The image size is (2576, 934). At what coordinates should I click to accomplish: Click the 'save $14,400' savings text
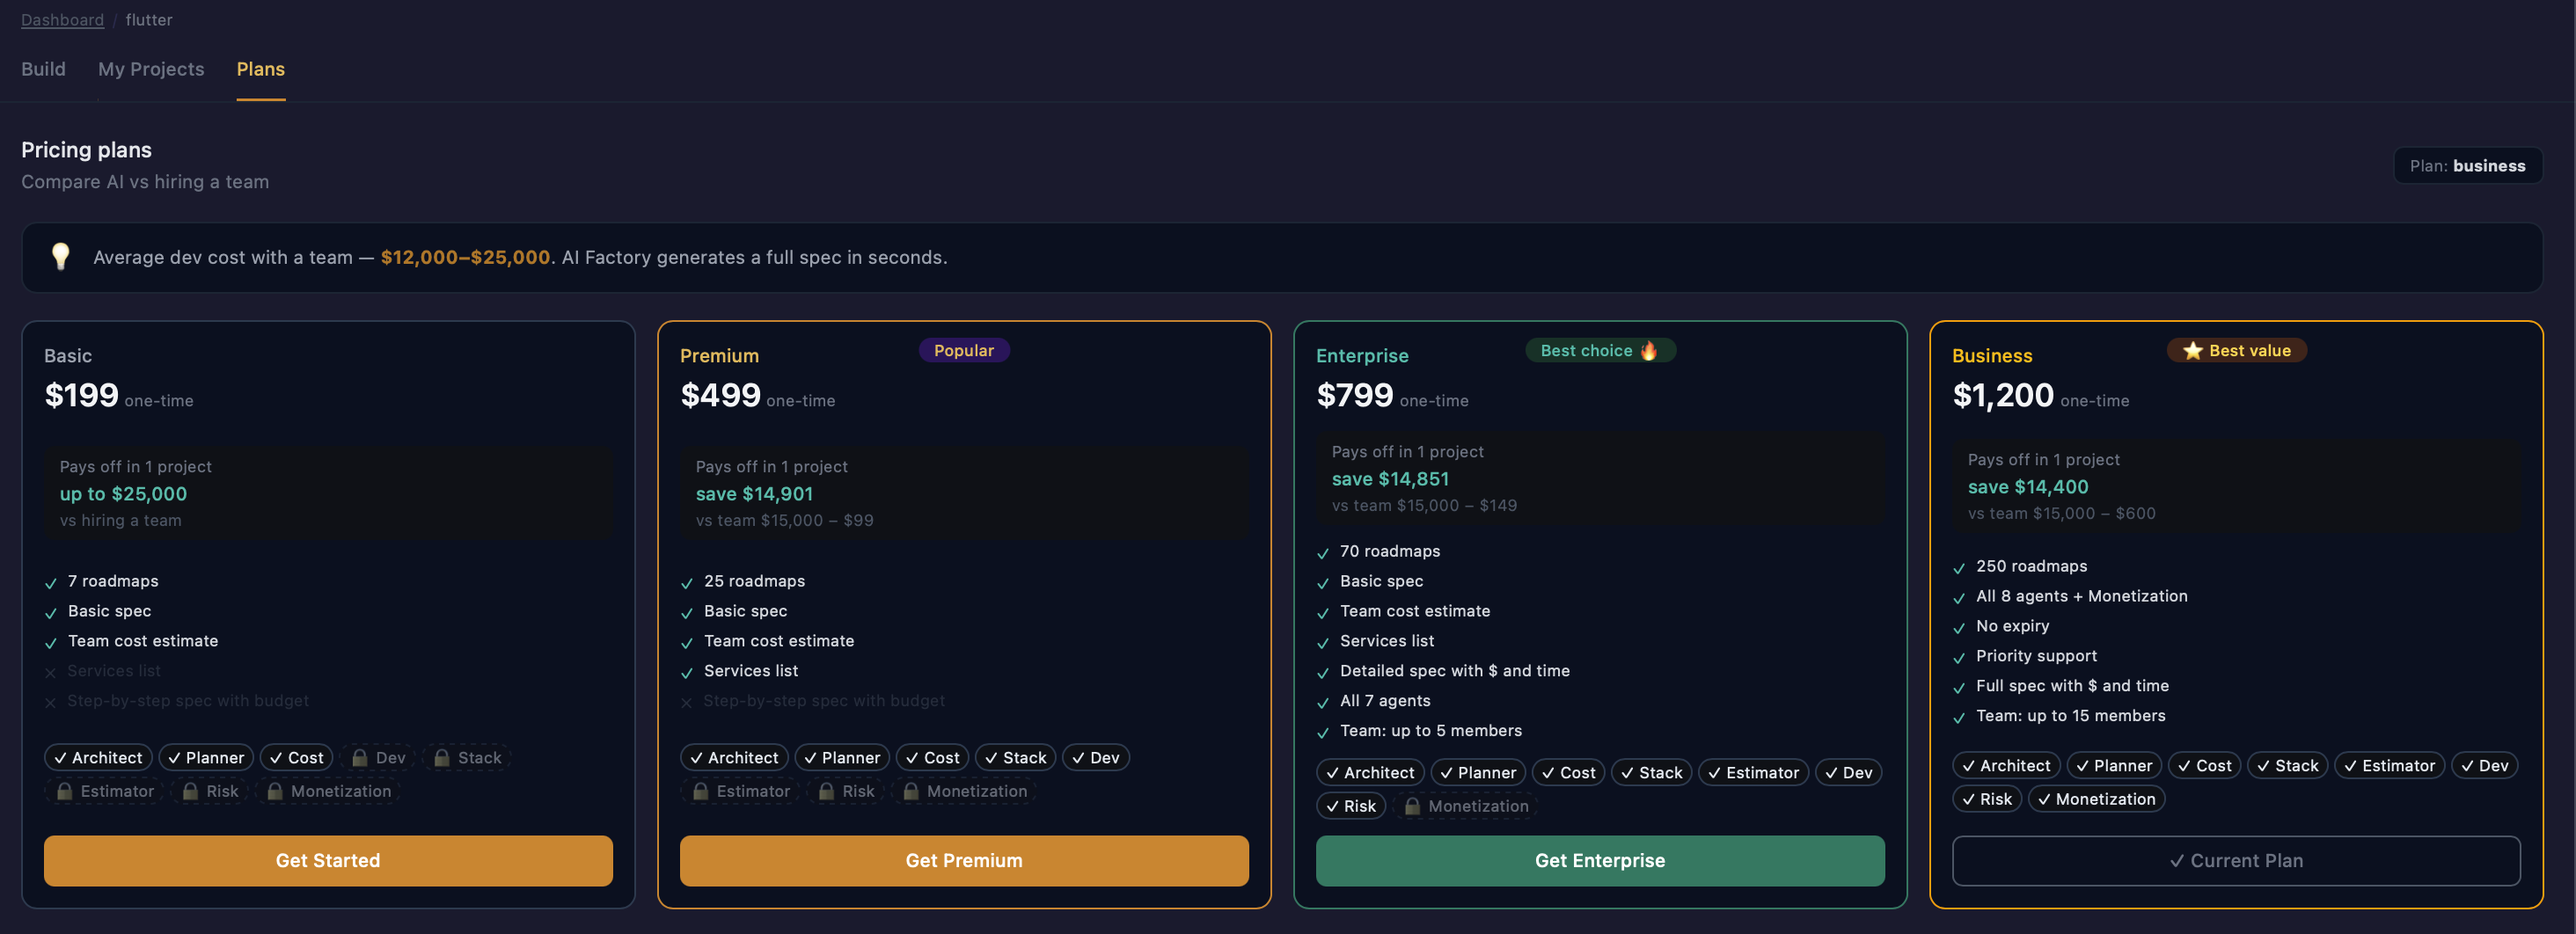point(2027,487)
